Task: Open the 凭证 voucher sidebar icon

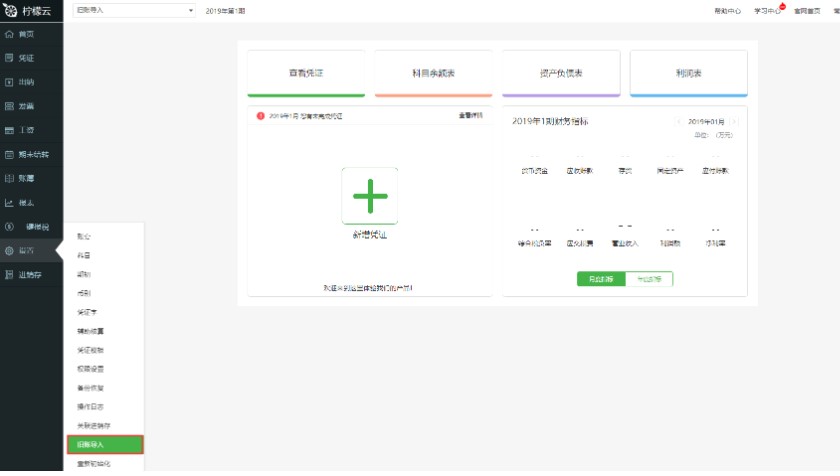Action: [9, 58]
